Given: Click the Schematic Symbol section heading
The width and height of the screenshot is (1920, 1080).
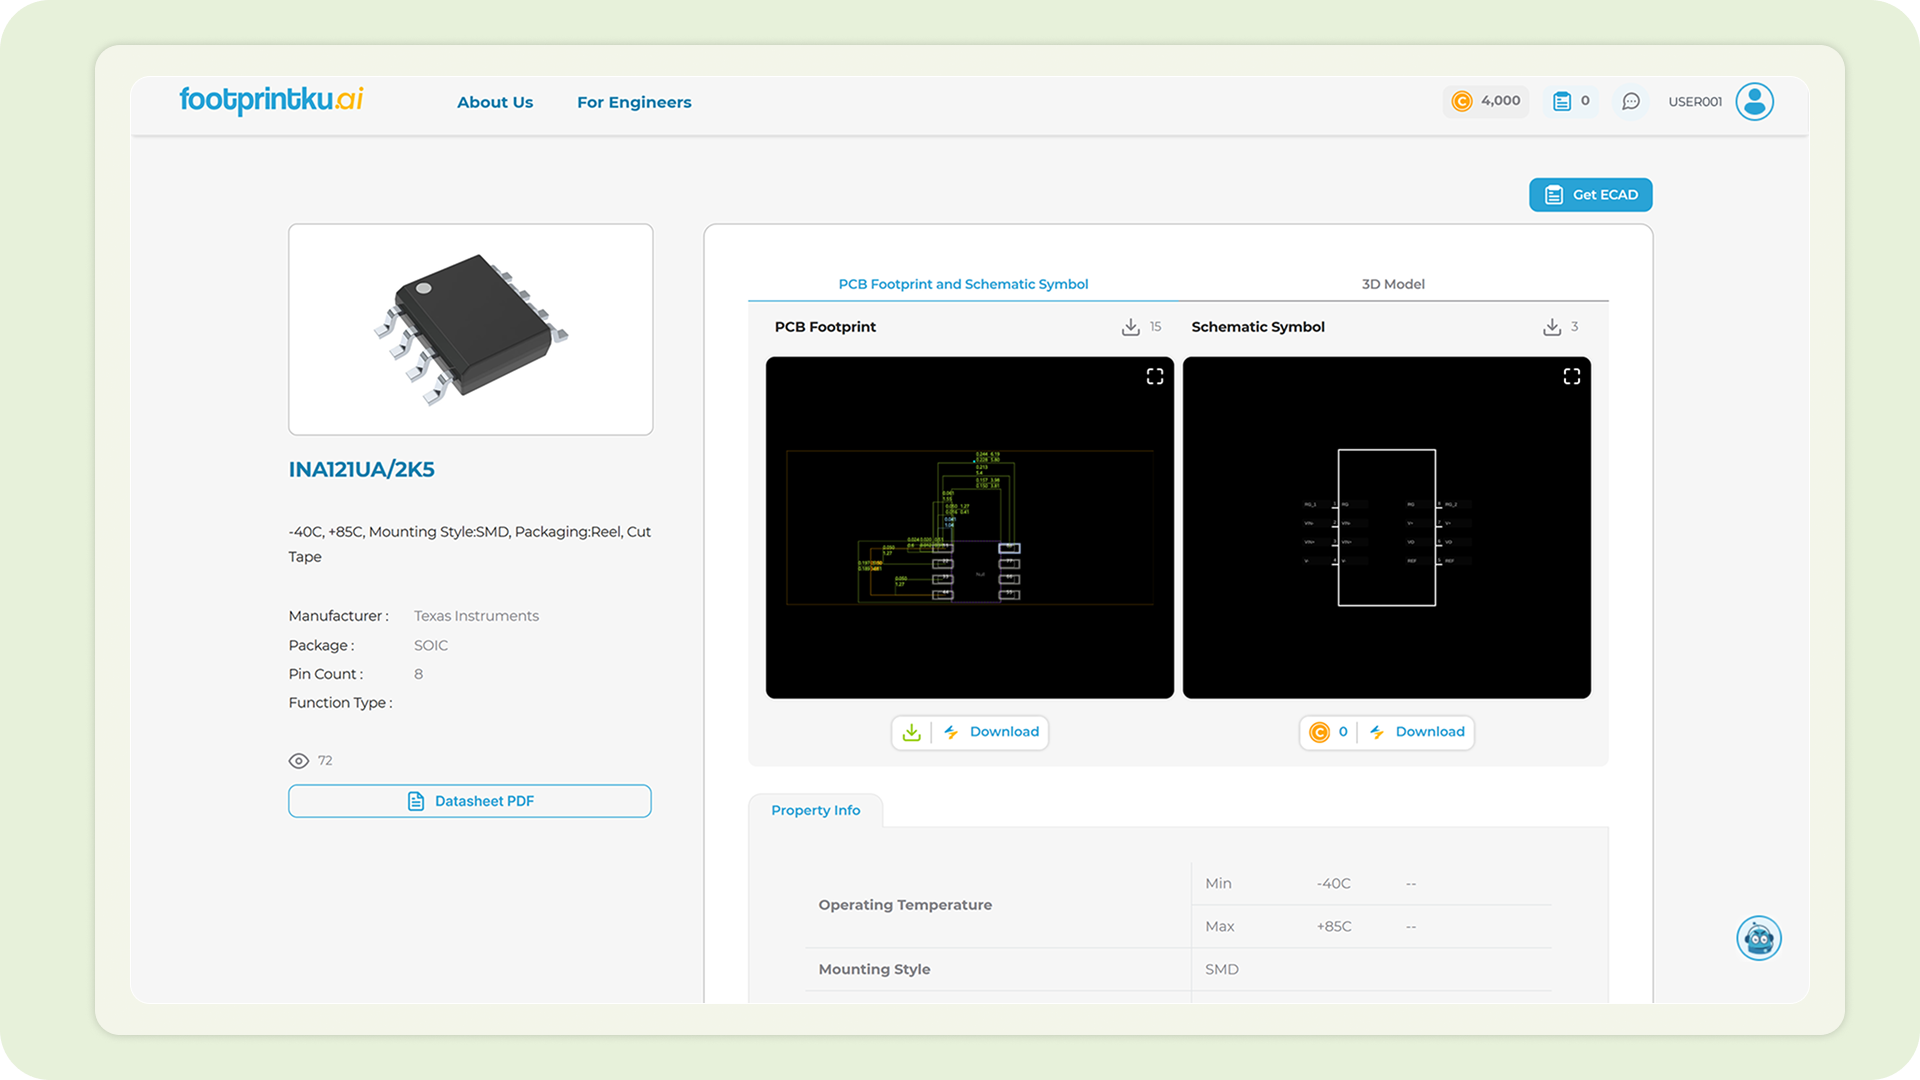Looking at the screenshot, I should point(1258,327).
